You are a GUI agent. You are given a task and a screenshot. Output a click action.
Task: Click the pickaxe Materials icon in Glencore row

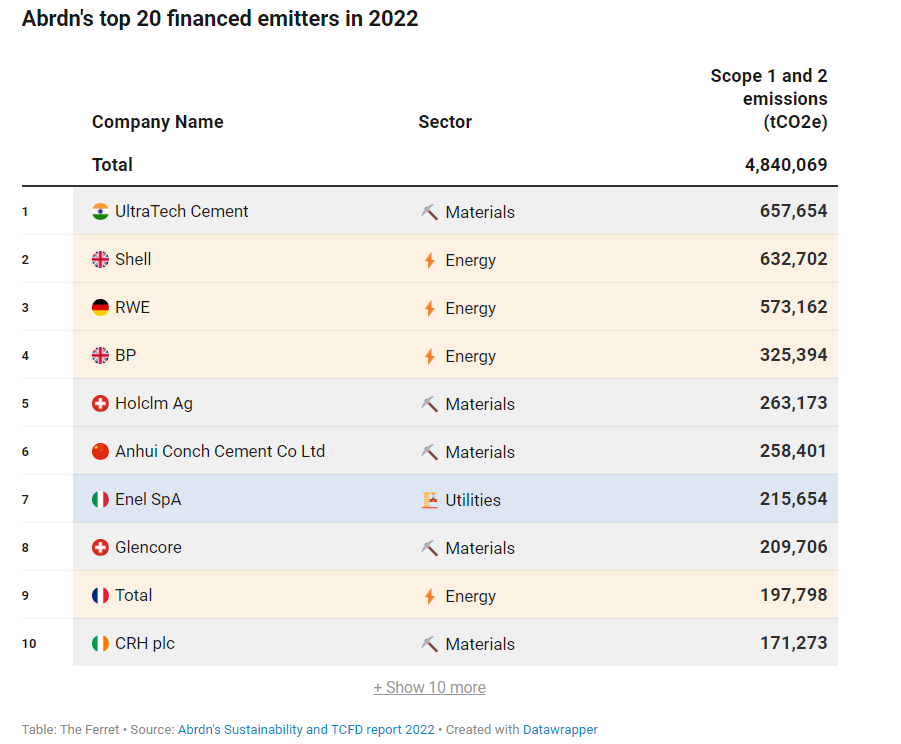pos(430,548)
